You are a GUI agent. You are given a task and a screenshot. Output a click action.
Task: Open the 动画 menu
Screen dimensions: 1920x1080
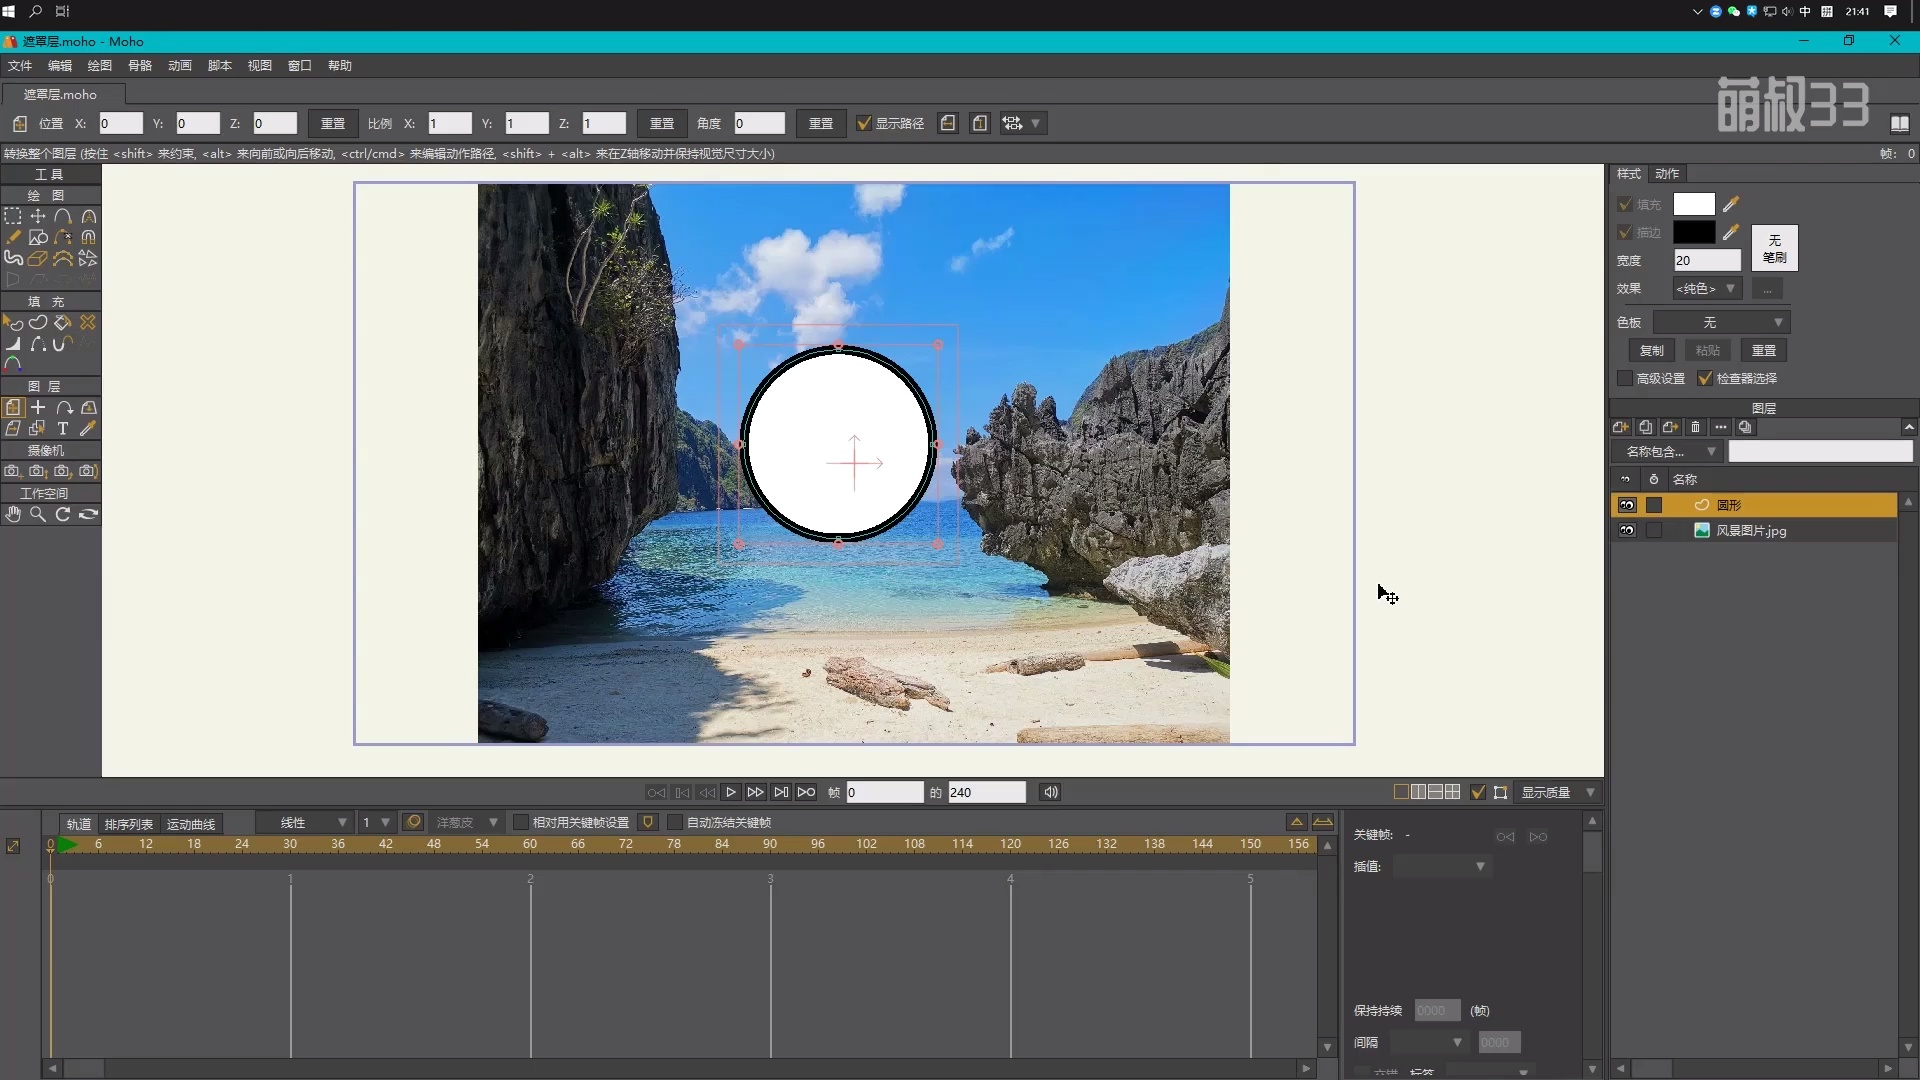coord(180,65)
